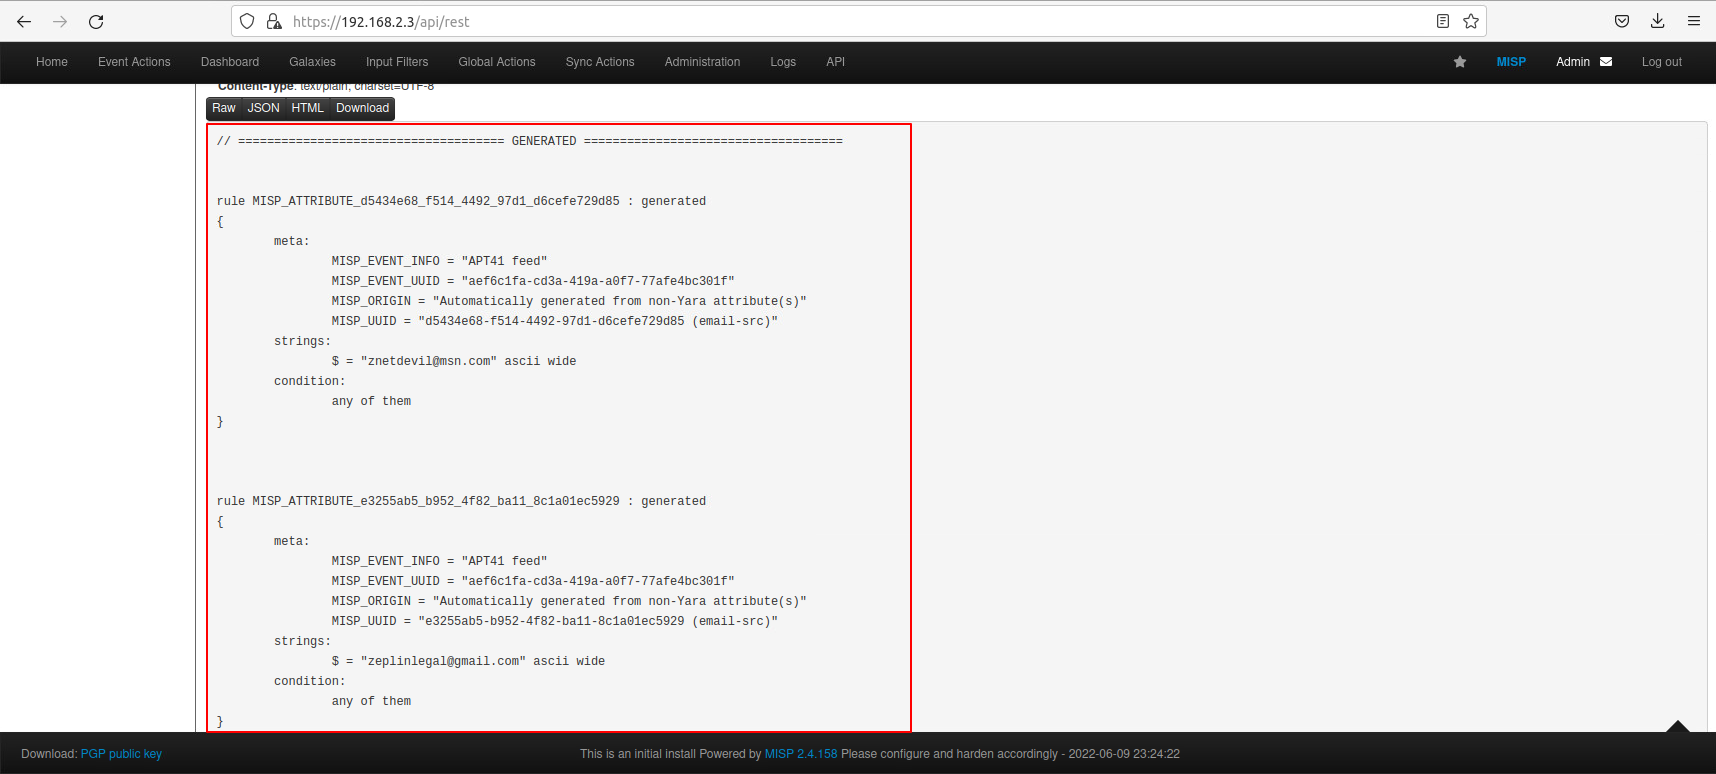Open the Administration dropdown menu
Image resolution: width=1716 pixels, height=774 pixels.
(702, 62)
